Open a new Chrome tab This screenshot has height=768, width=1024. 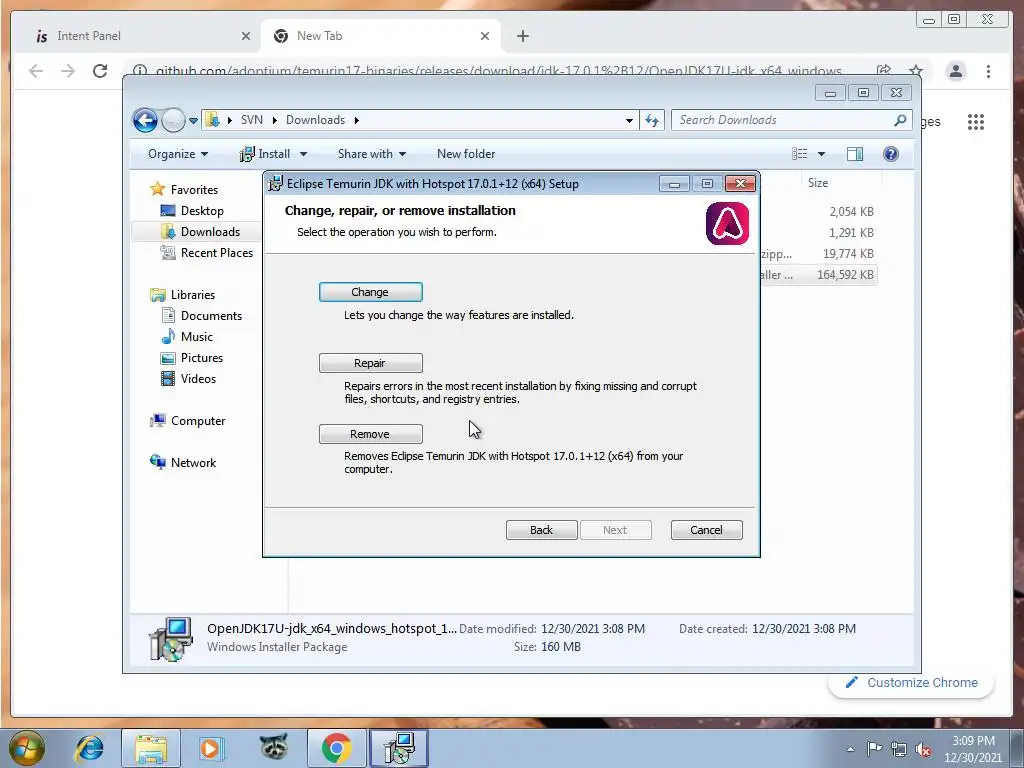522,36
